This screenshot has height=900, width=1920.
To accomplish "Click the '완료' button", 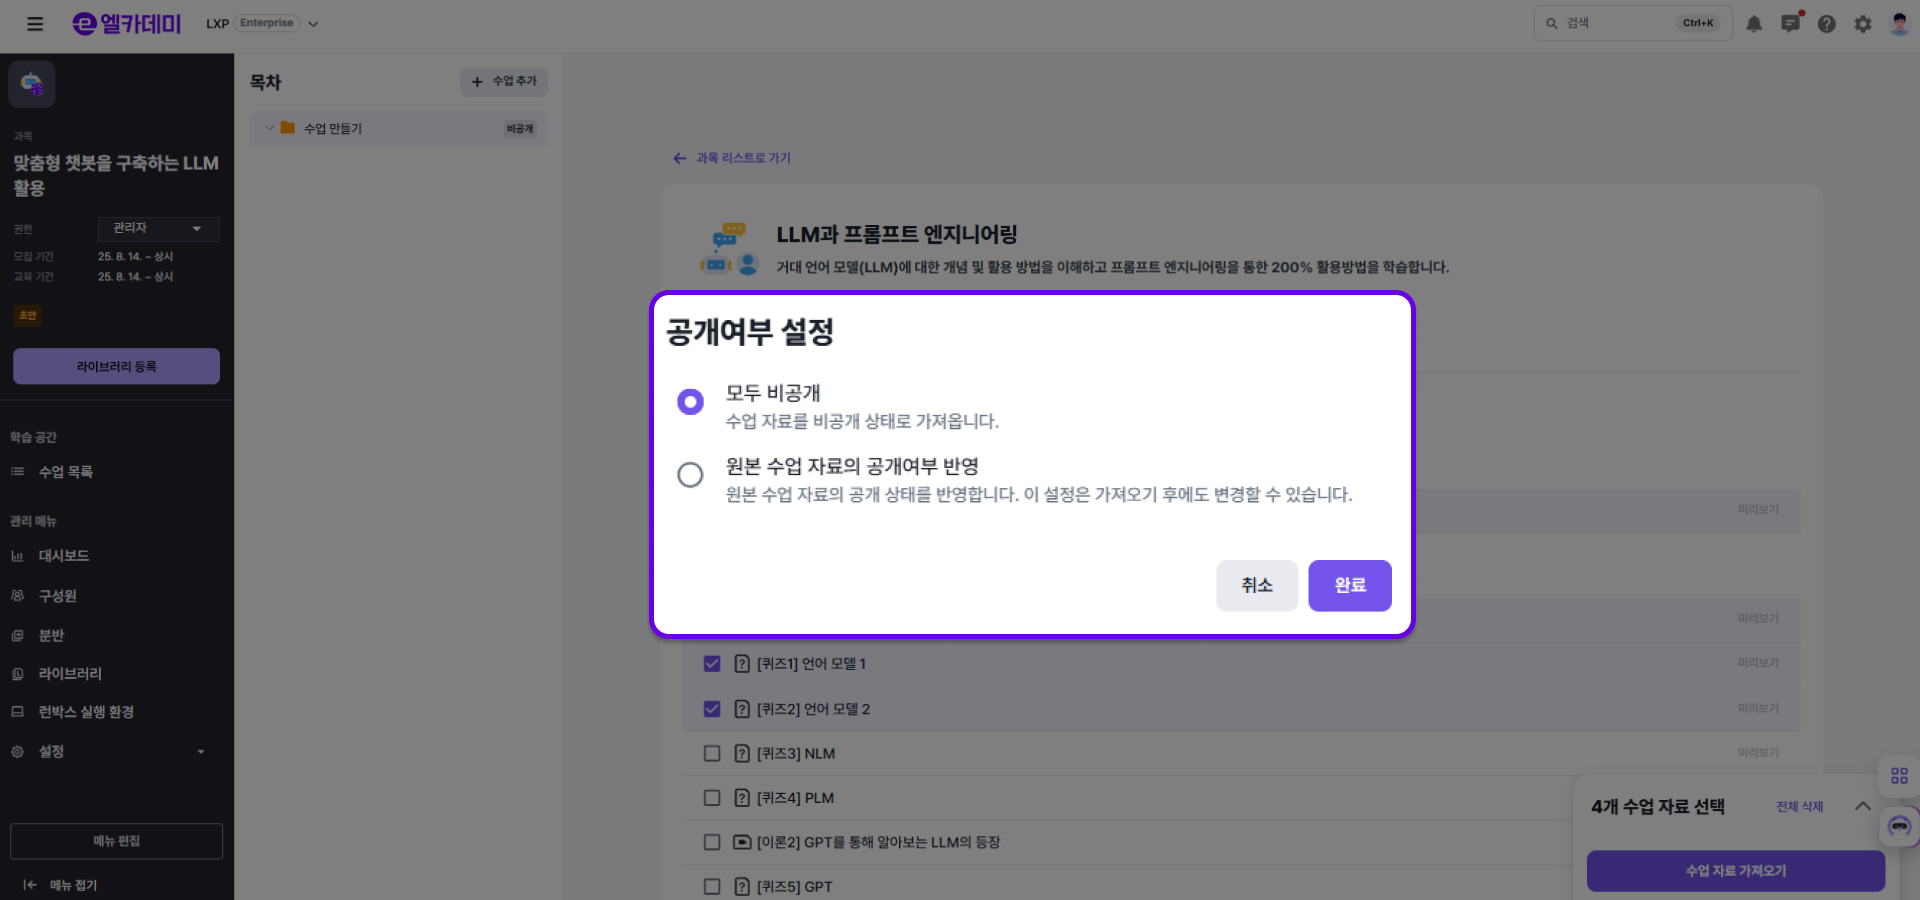I will pyautogui.click(x=1349, y=585).
